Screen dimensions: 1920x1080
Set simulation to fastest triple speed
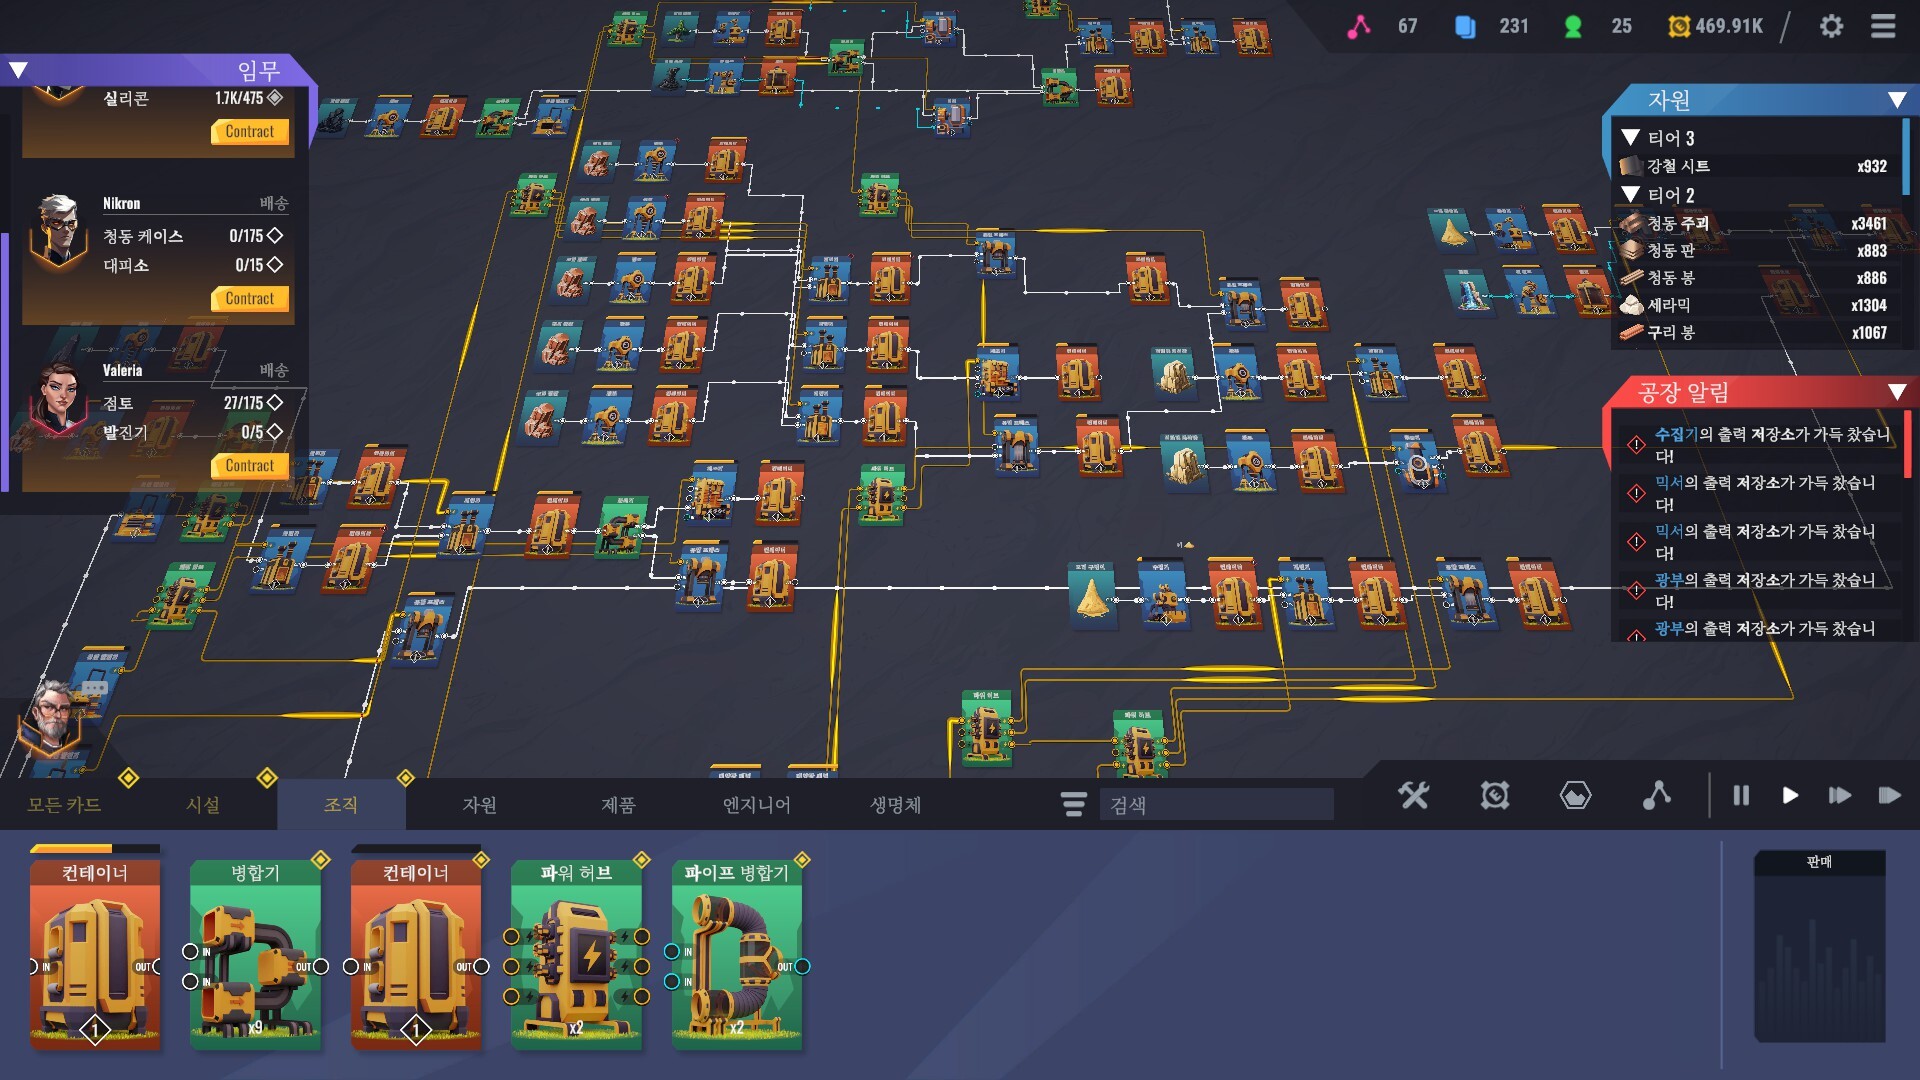point(1889,796)
